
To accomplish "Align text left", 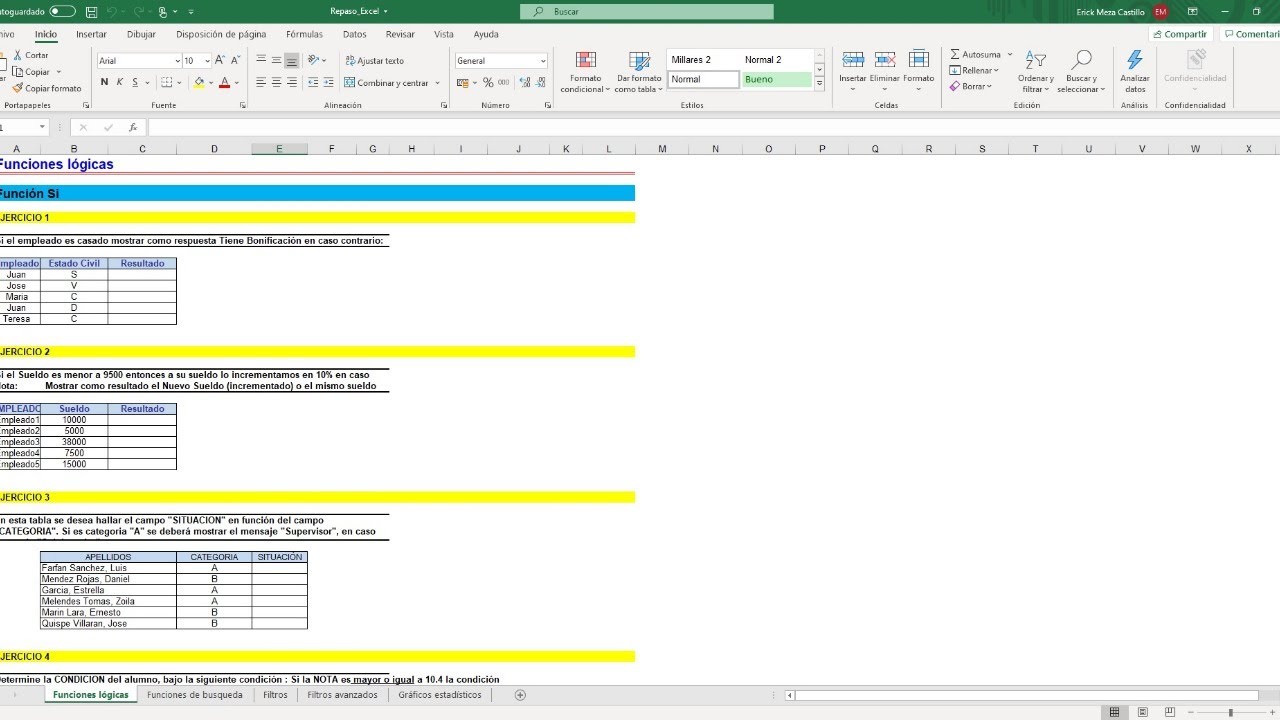I will pyautogui.click(x=261, y=83).
